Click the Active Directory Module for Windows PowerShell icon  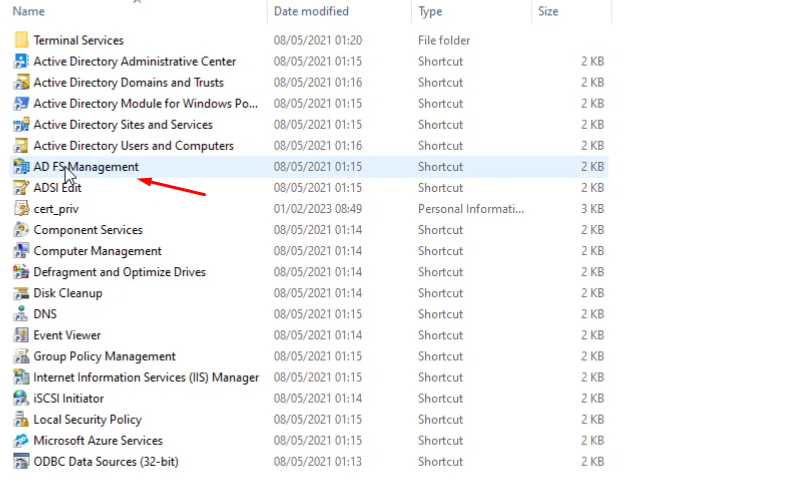pos(21,104)
